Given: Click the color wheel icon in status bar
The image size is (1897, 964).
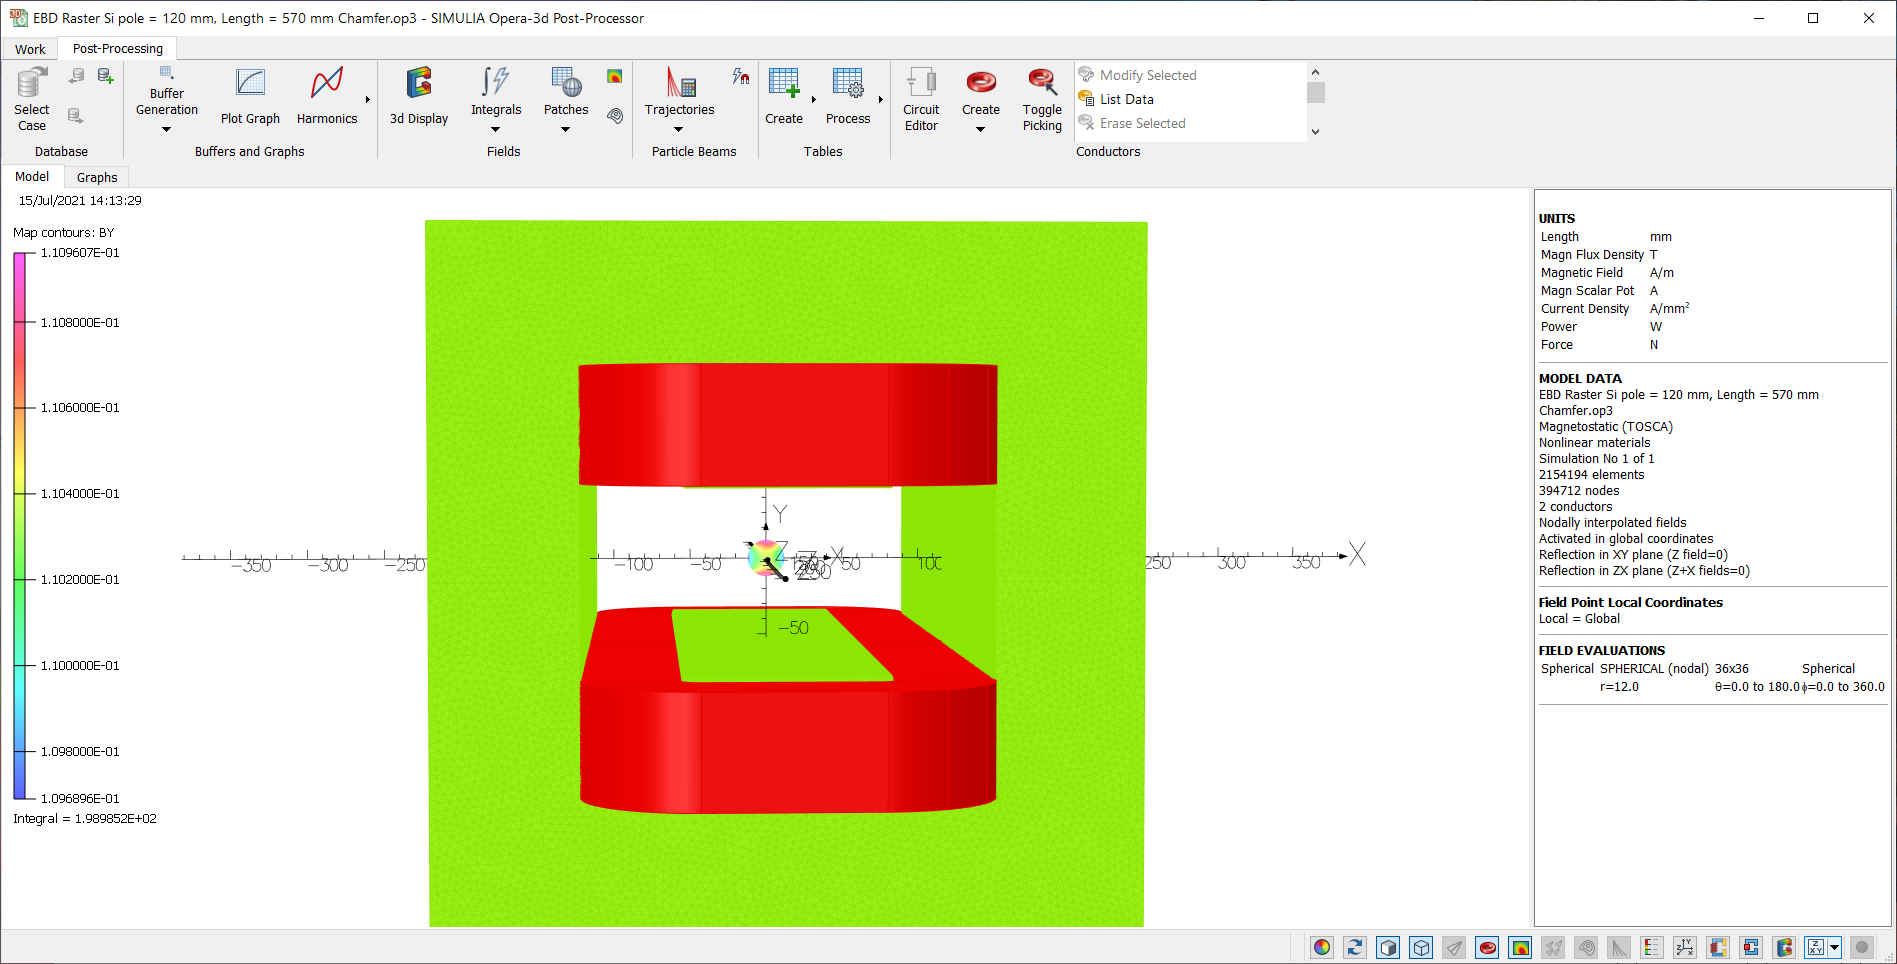Looking at the screenshot, I should 1322,947.
